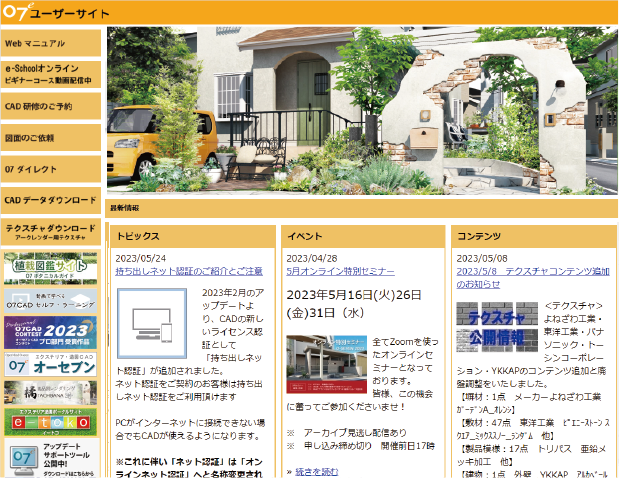
Task: Open テクスチャダウンロード menu item
Action: click(50, 232)
